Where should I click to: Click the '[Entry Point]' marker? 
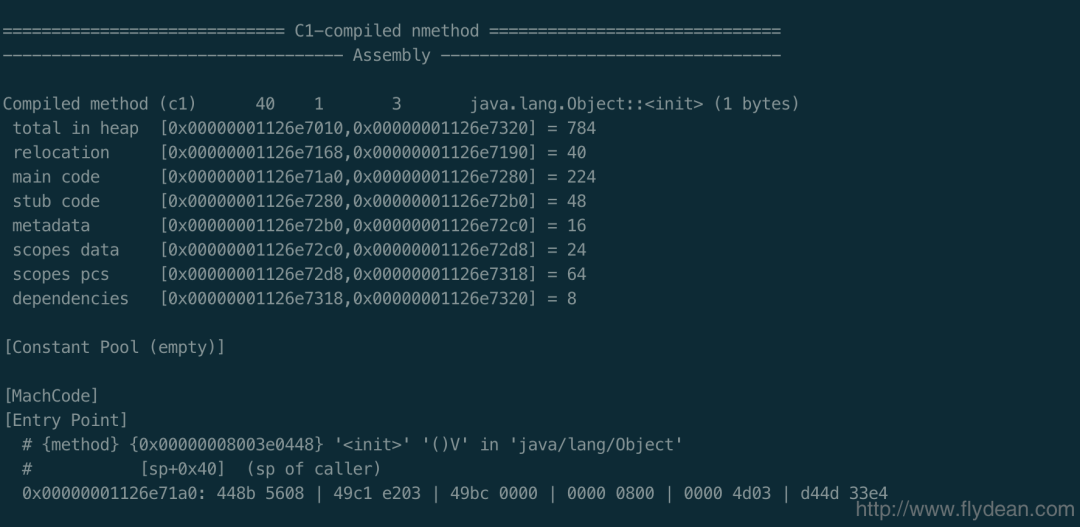point(66,420)
